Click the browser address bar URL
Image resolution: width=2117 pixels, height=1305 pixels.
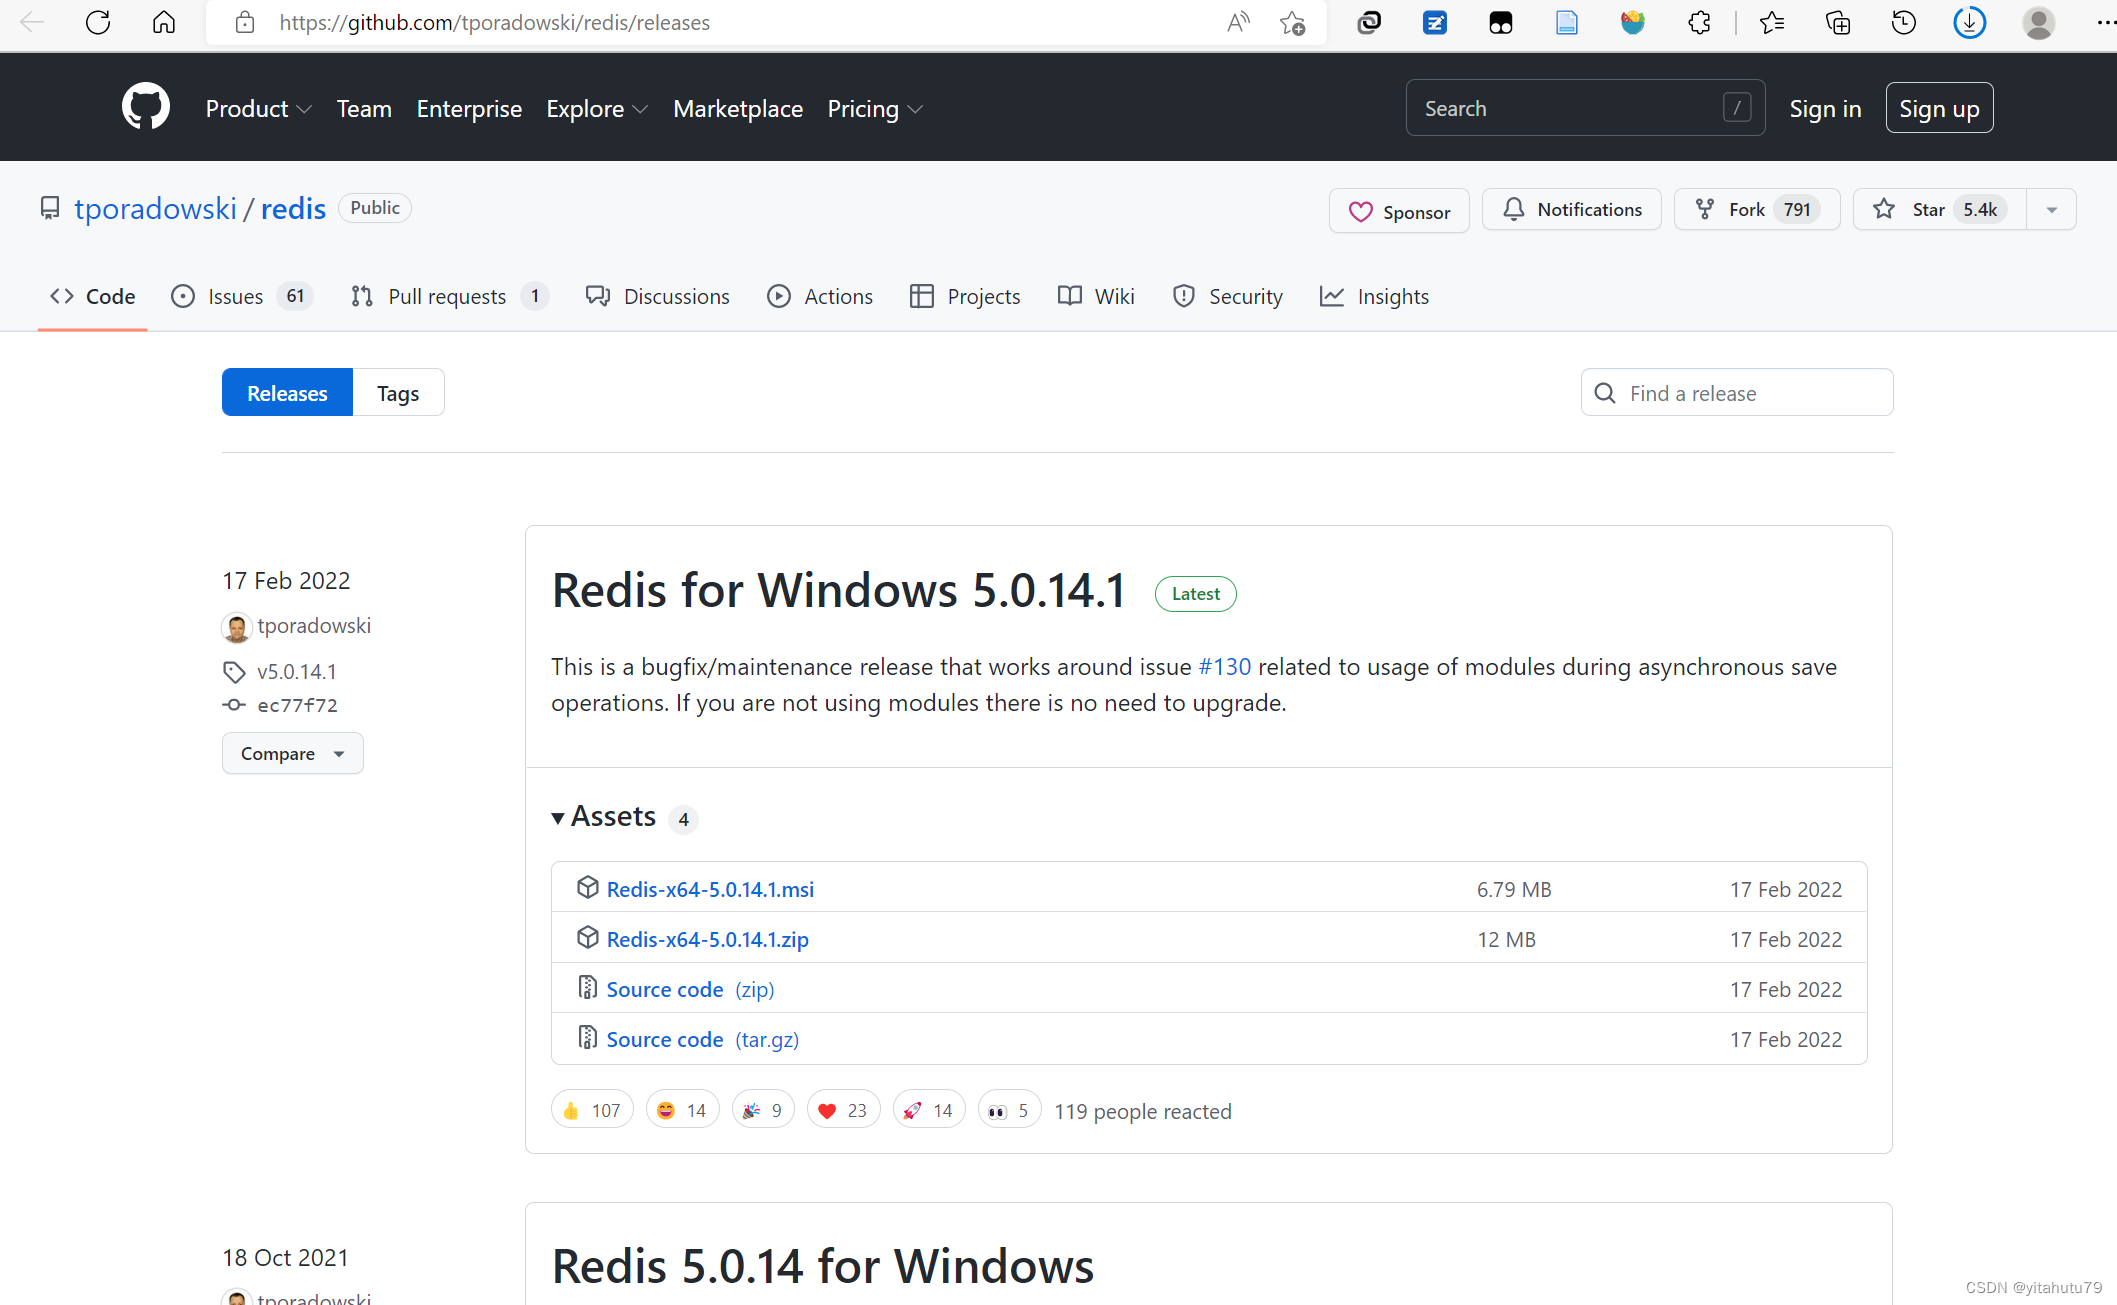(x=494, y=22)
